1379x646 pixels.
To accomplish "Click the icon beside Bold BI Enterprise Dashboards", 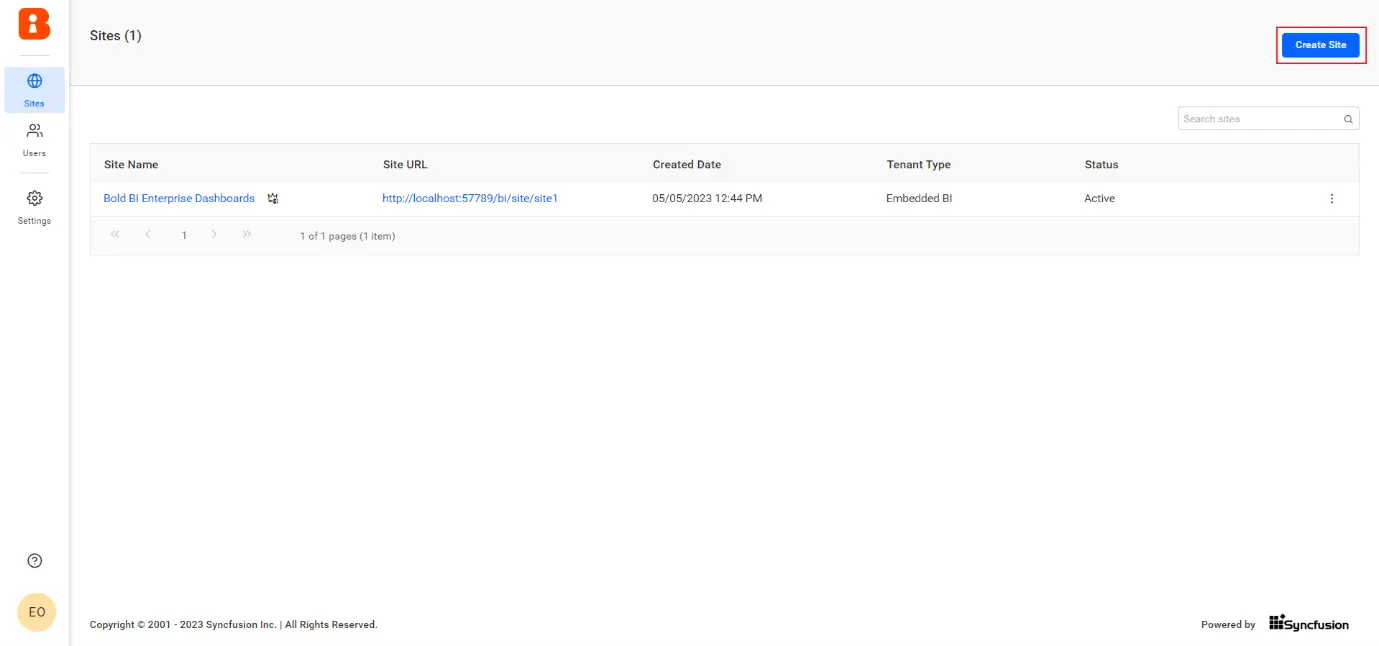I will pos(273,199).
